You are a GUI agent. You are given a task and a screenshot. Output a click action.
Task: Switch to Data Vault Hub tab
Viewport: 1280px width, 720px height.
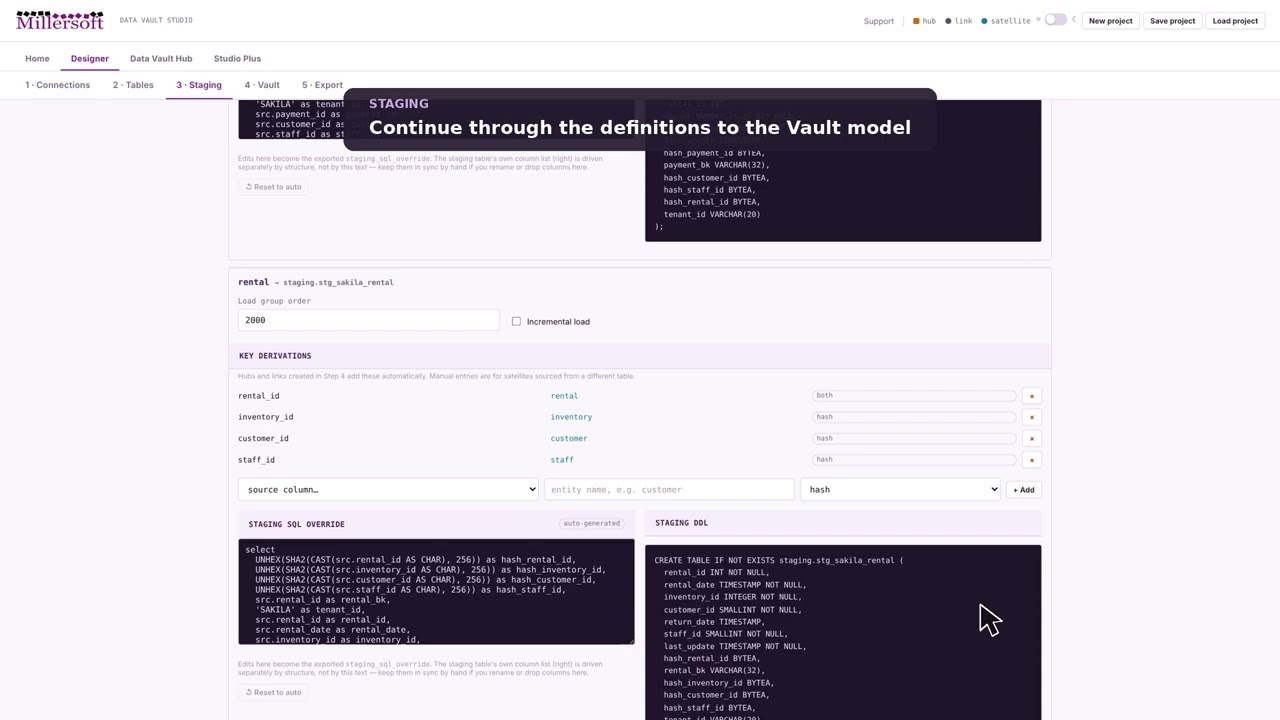click(161, 59)
